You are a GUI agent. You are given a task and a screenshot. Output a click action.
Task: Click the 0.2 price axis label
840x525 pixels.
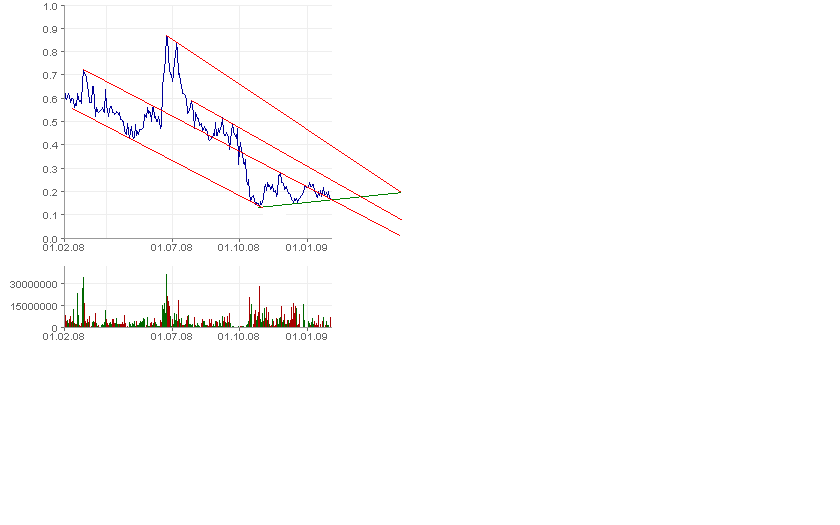pyautogui.click(x=50, y=192)
